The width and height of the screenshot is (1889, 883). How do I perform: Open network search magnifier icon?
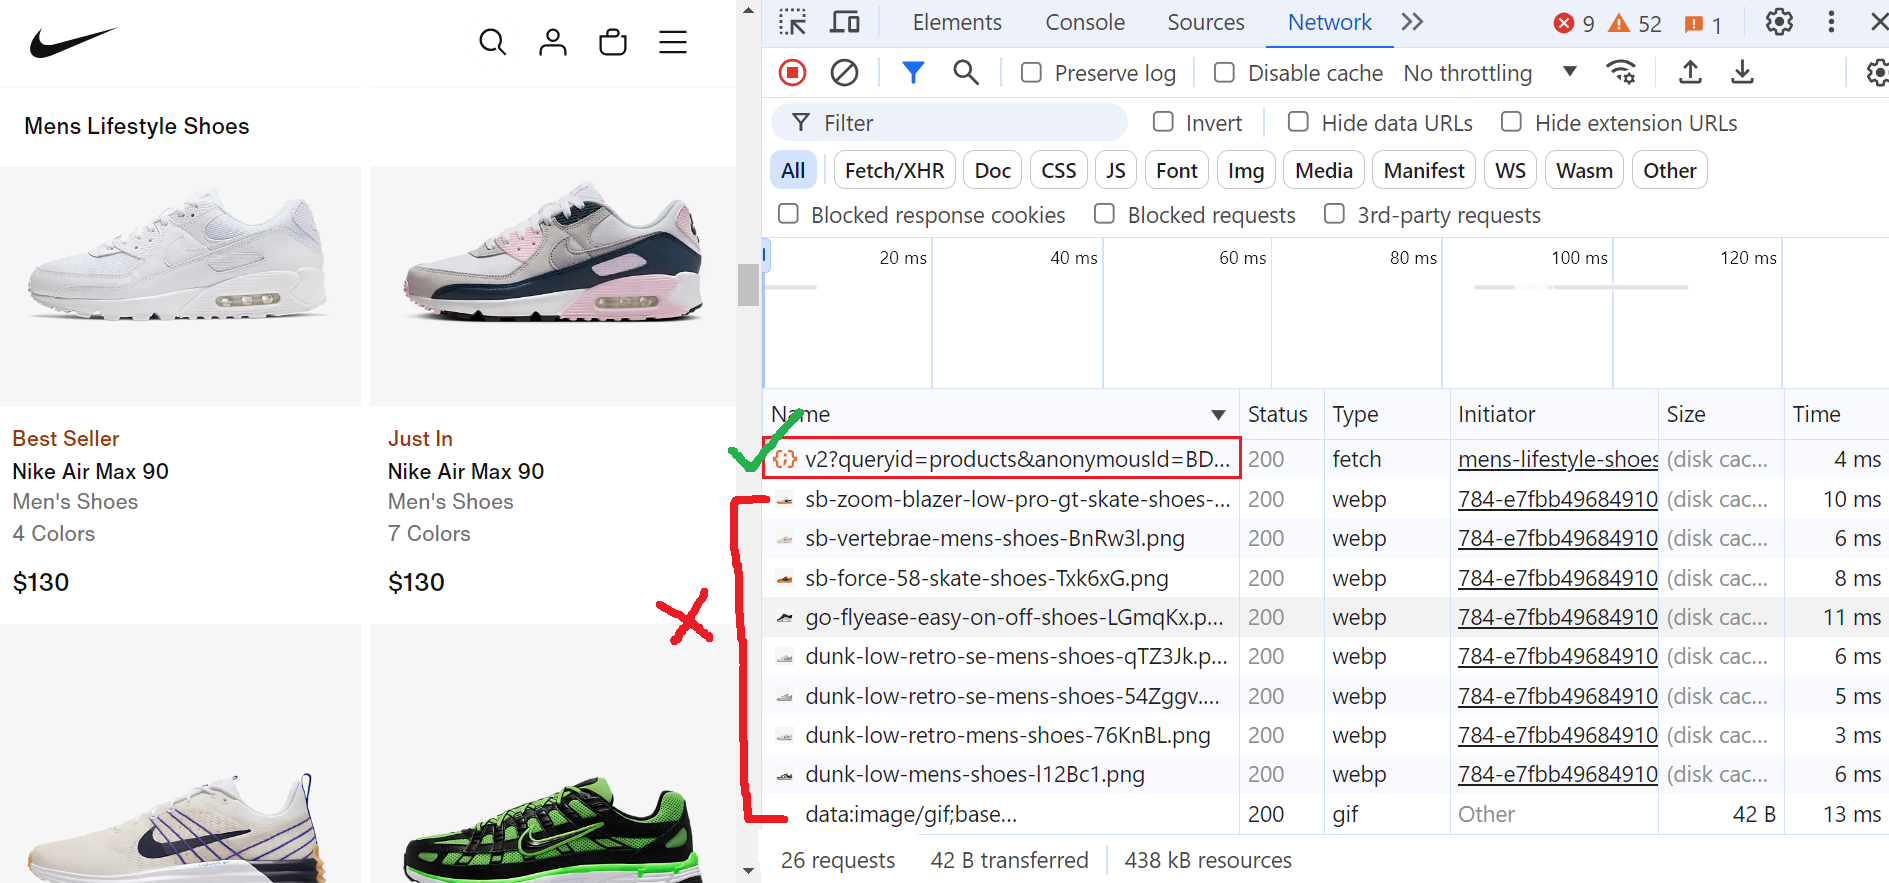[x=966, y=72]
